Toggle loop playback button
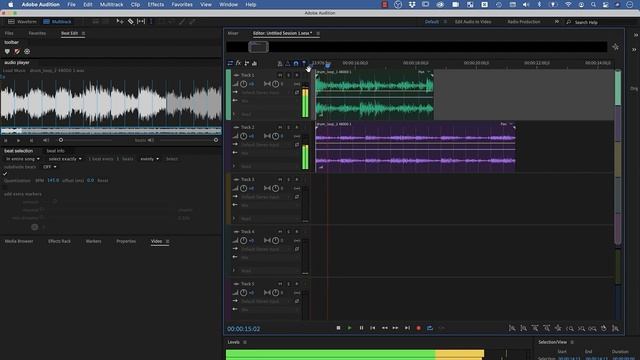Viewport: 640px width, 360px height. tap(430, 328)
